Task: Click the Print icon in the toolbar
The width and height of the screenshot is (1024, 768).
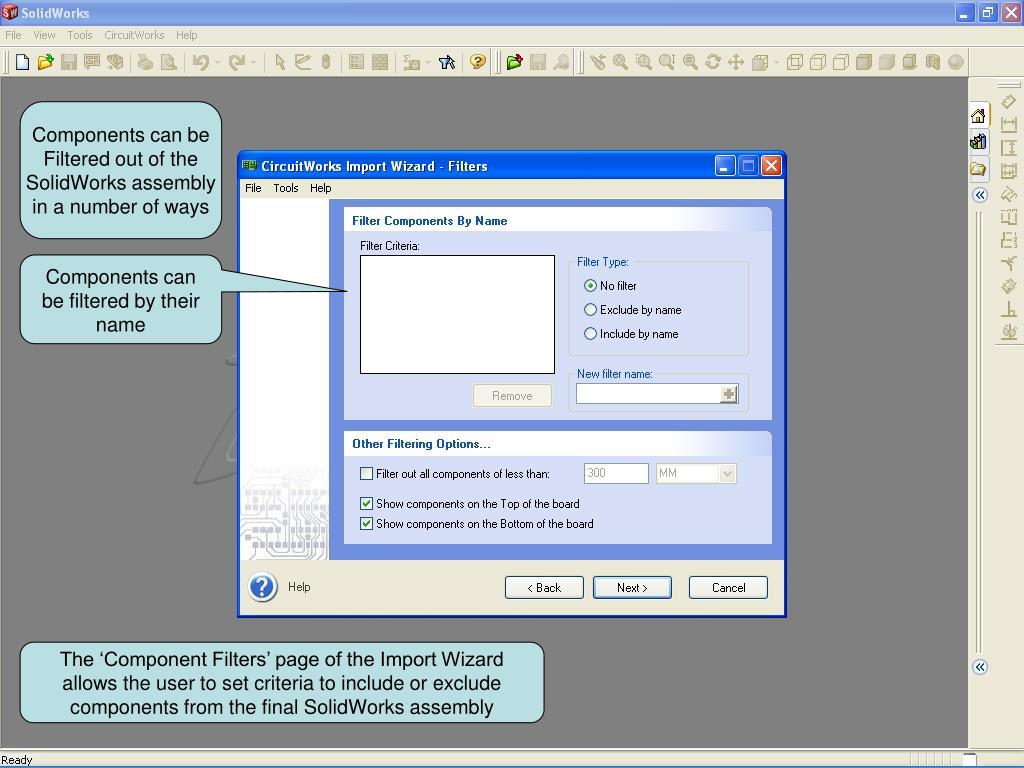Action: [x=145, y=62]
